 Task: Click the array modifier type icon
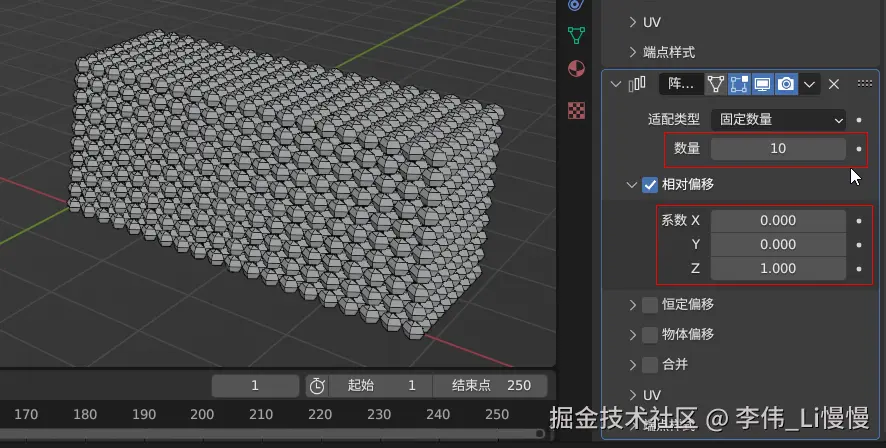click(x=637, y=84)
